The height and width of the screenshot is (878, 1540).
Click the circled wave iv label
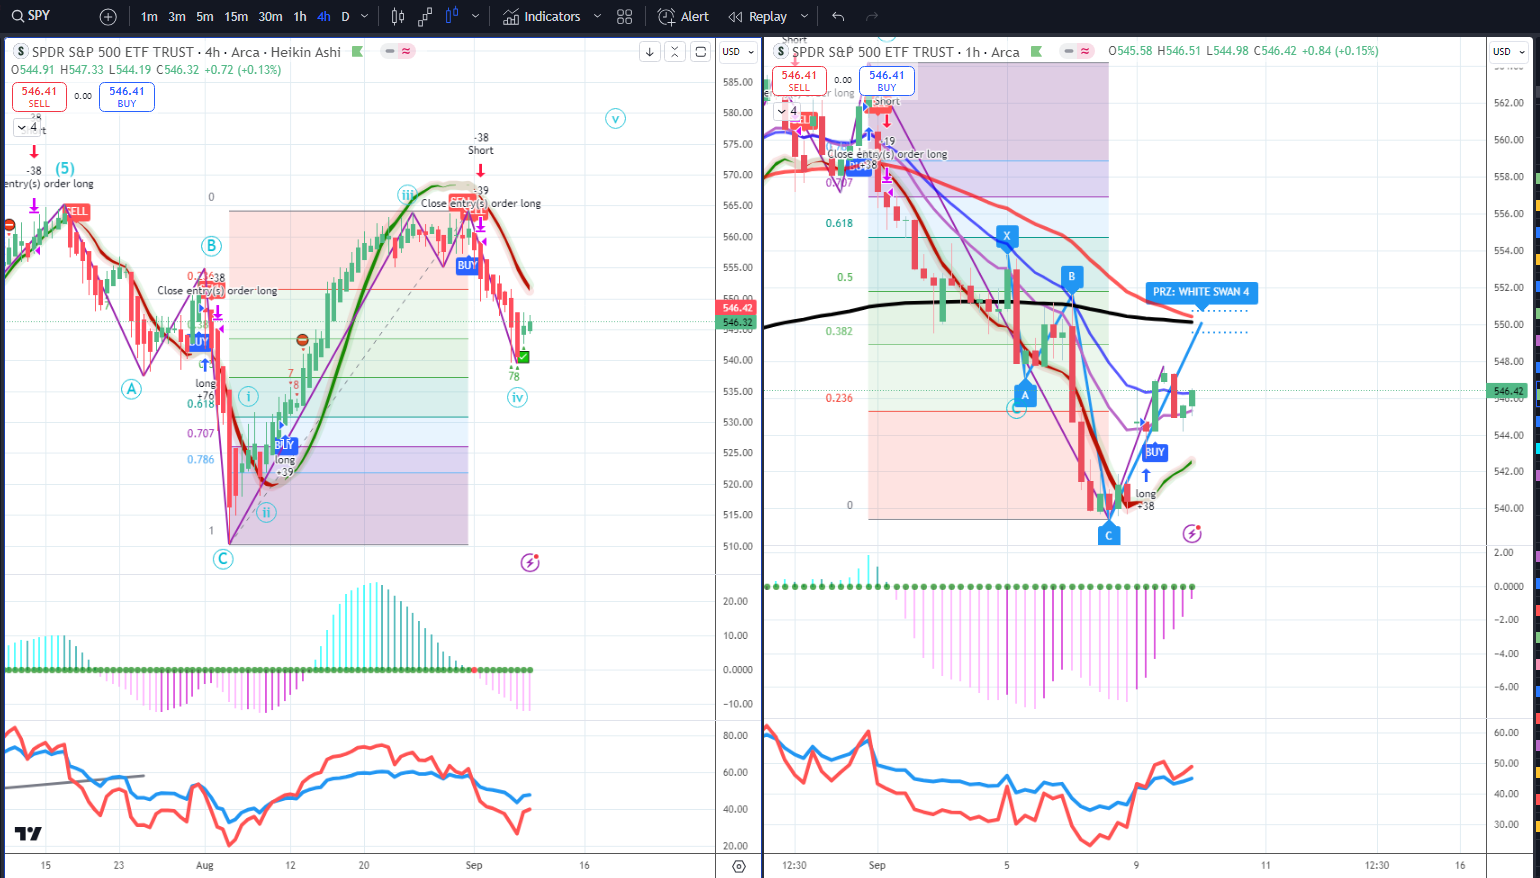[x=517, y=398]
